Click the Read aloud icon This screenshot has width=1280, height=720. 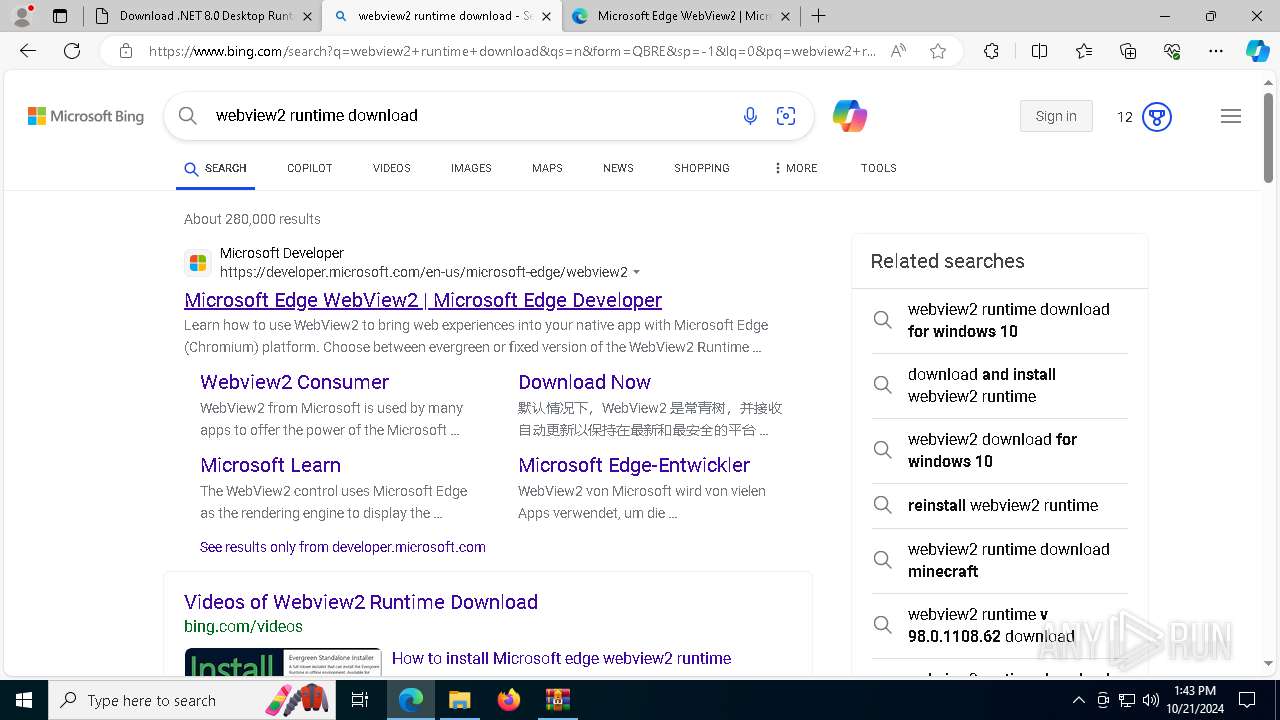898,51
